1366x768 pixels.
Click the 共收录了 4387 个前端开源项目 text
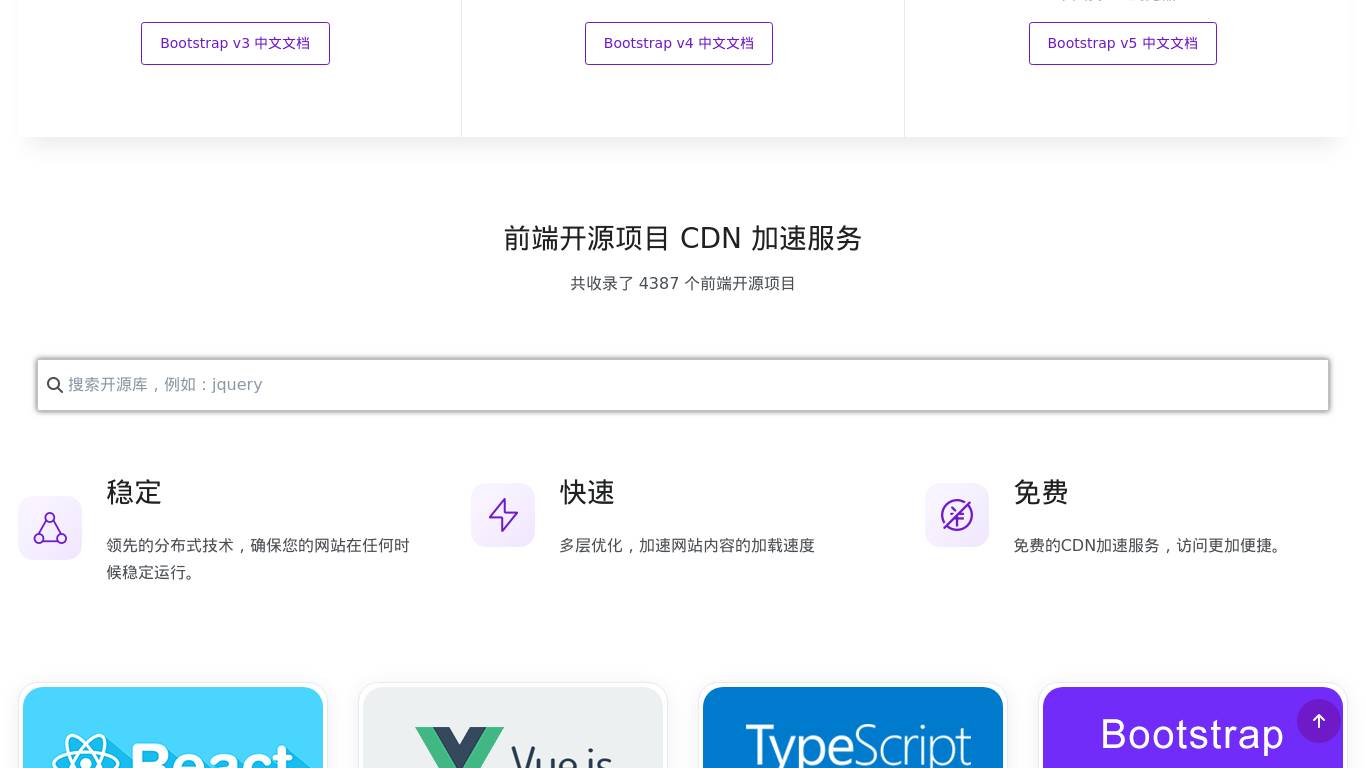pos(683,283)
